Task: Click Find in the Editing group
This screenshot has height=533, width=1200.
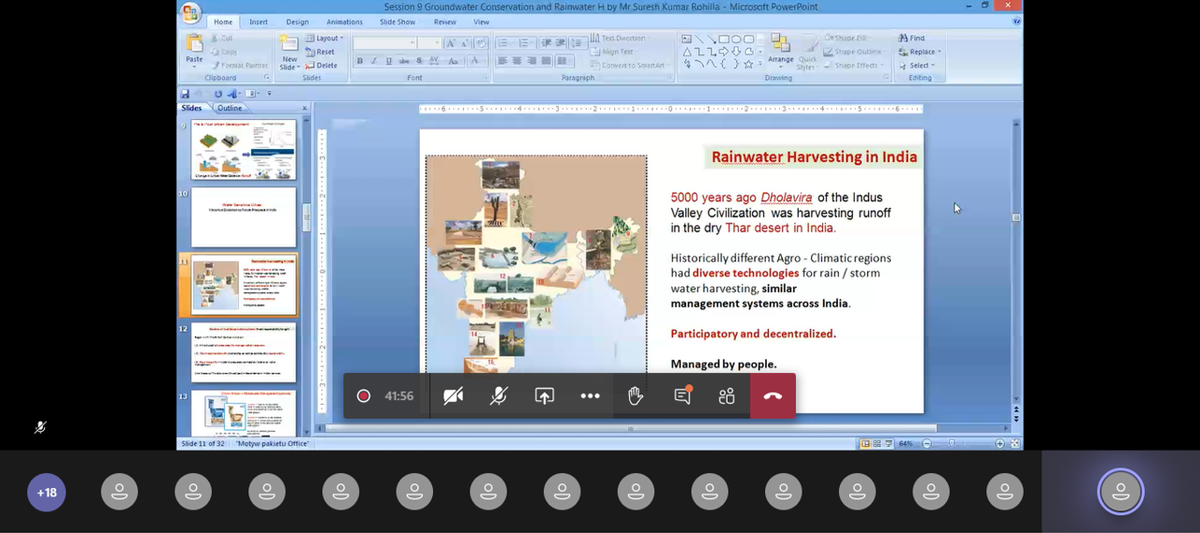Action: [x=912, y=38]
